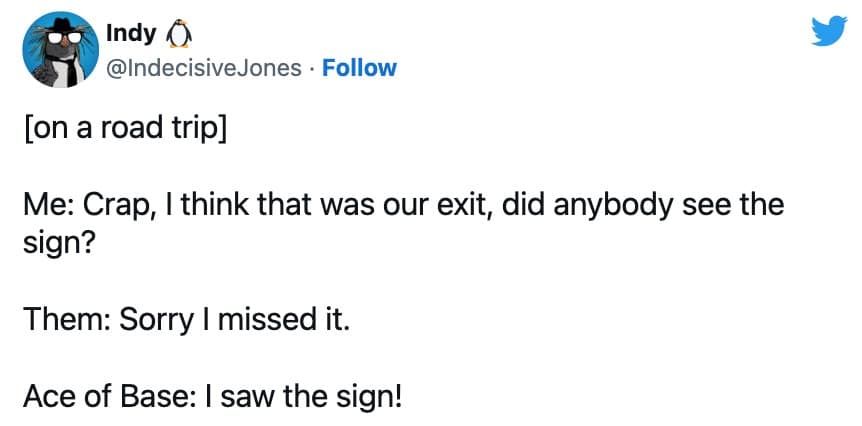Click the "Them:" speaker label
Screen dimensions: 862x426
click(65, 319)
